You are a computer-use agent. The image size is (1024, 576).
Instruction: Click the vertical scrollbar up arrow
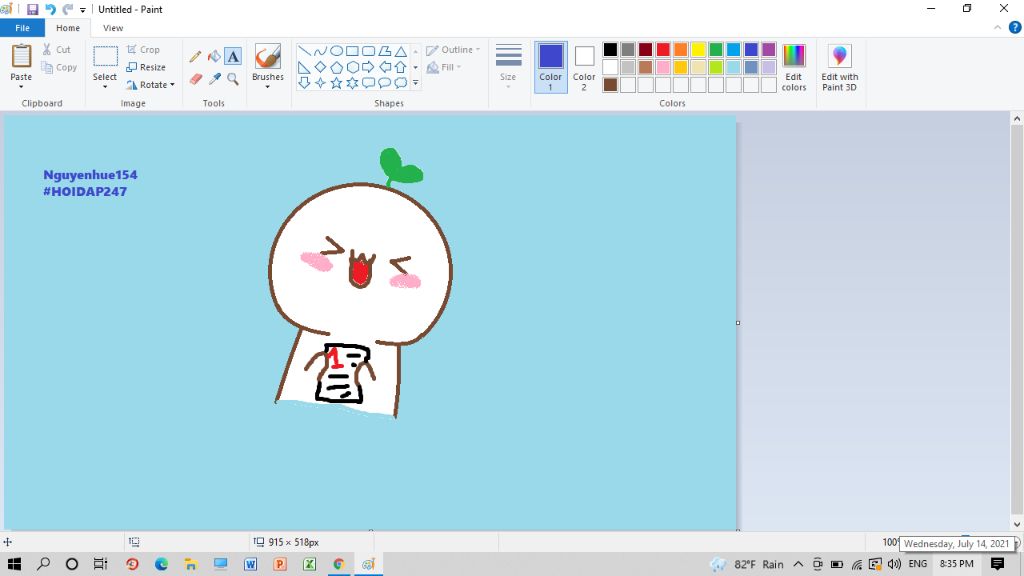(1017, 119)
